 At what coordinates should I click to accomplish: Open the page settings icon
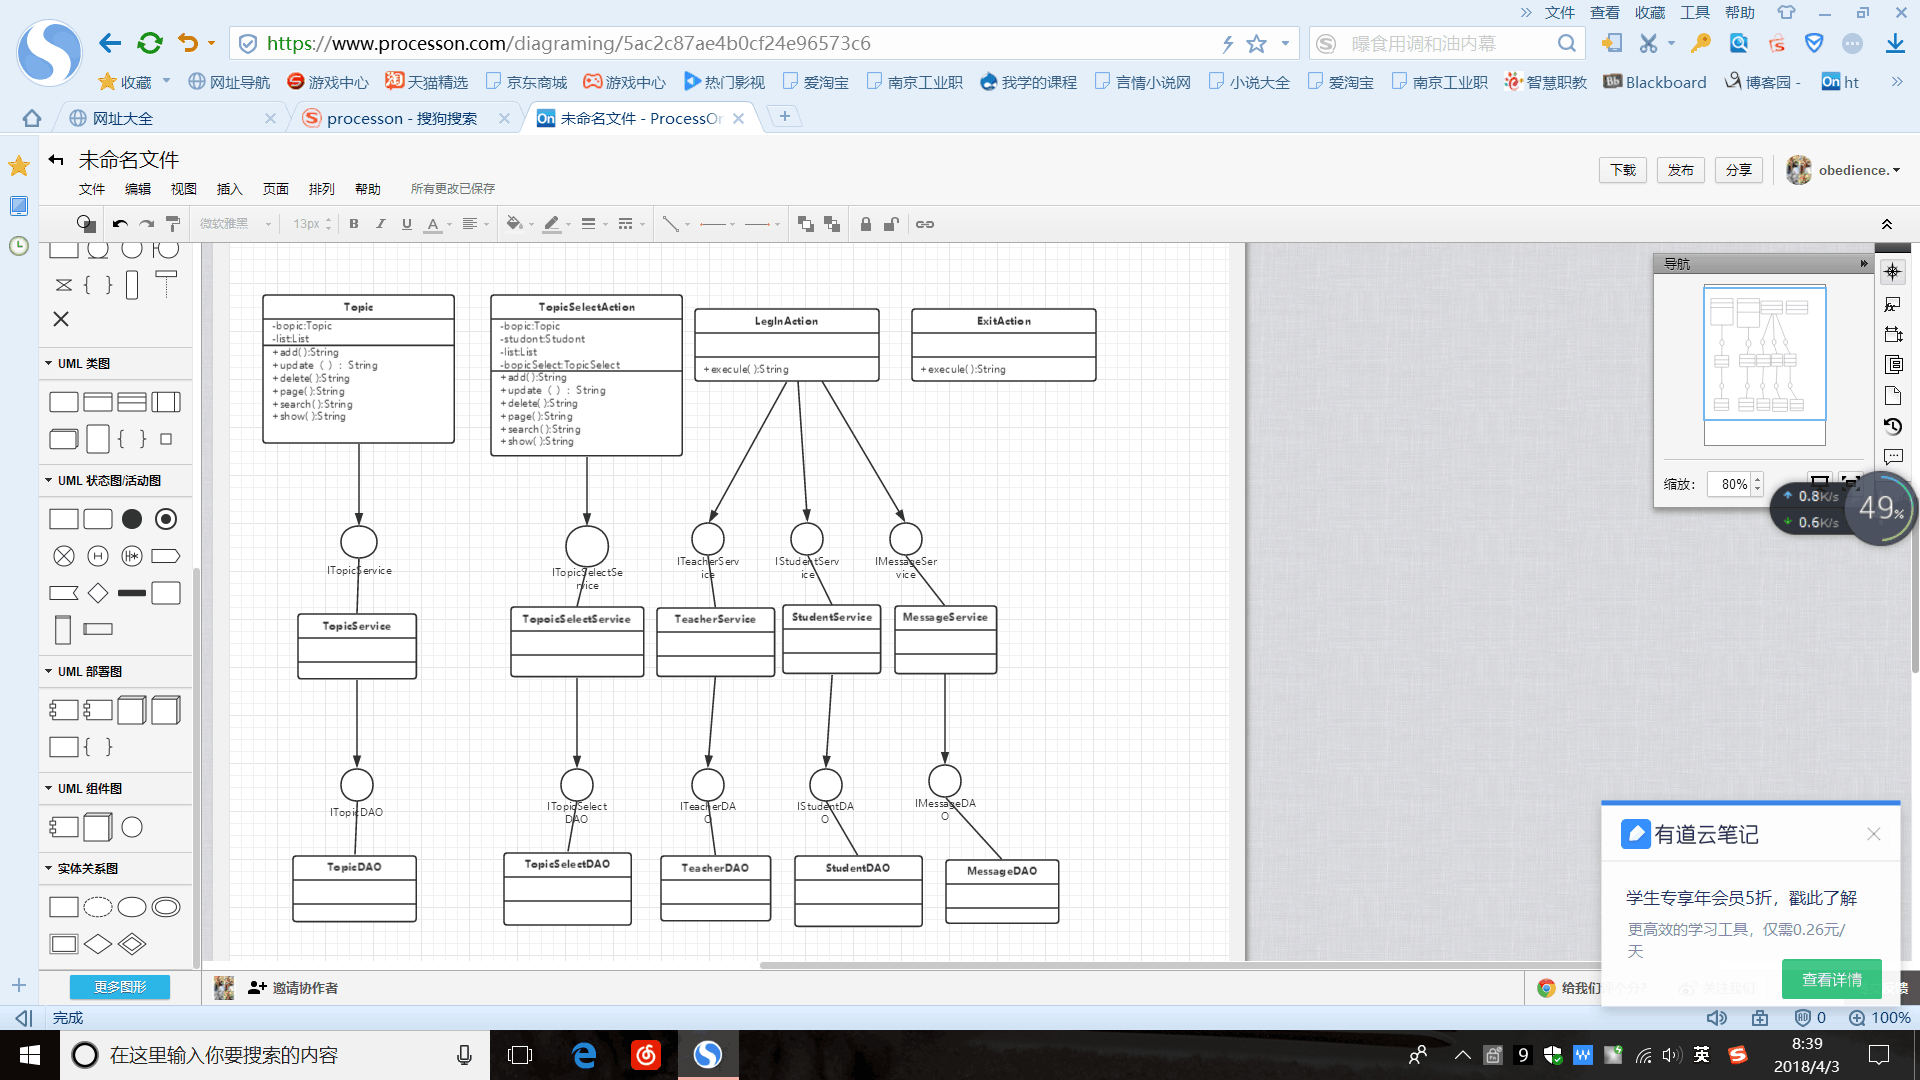(x=1893, y=395)
